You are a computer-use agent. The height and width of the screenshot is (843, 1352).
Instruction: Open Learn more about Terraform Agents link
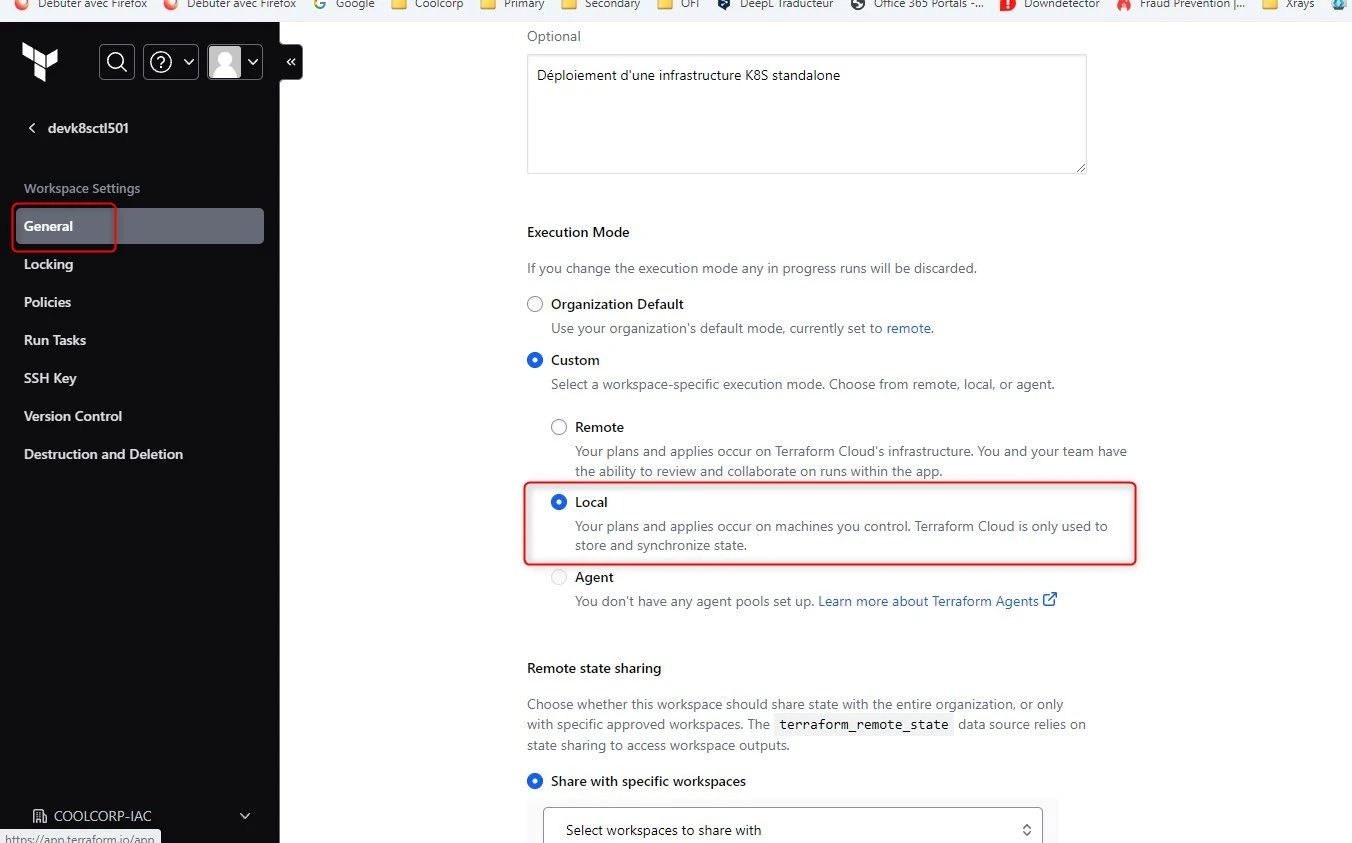[937, 601]
